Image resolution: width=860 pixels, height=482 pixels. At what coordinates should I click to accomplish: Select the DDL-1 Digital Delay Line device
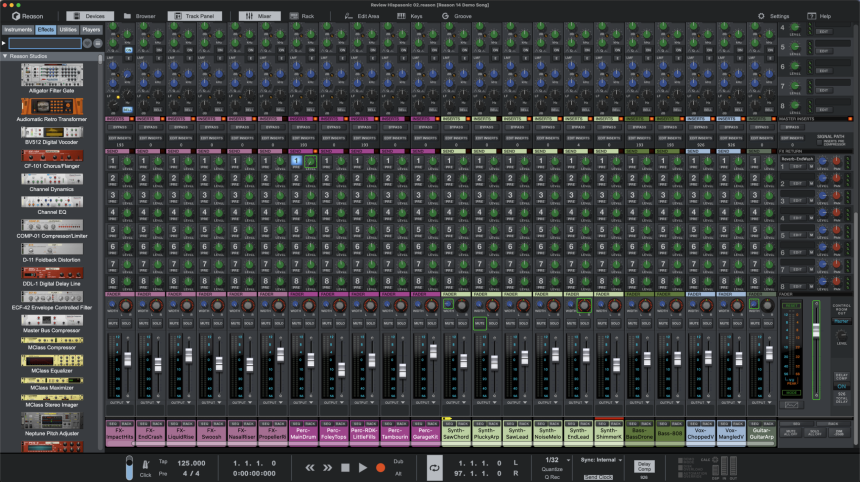coord(52,277)
